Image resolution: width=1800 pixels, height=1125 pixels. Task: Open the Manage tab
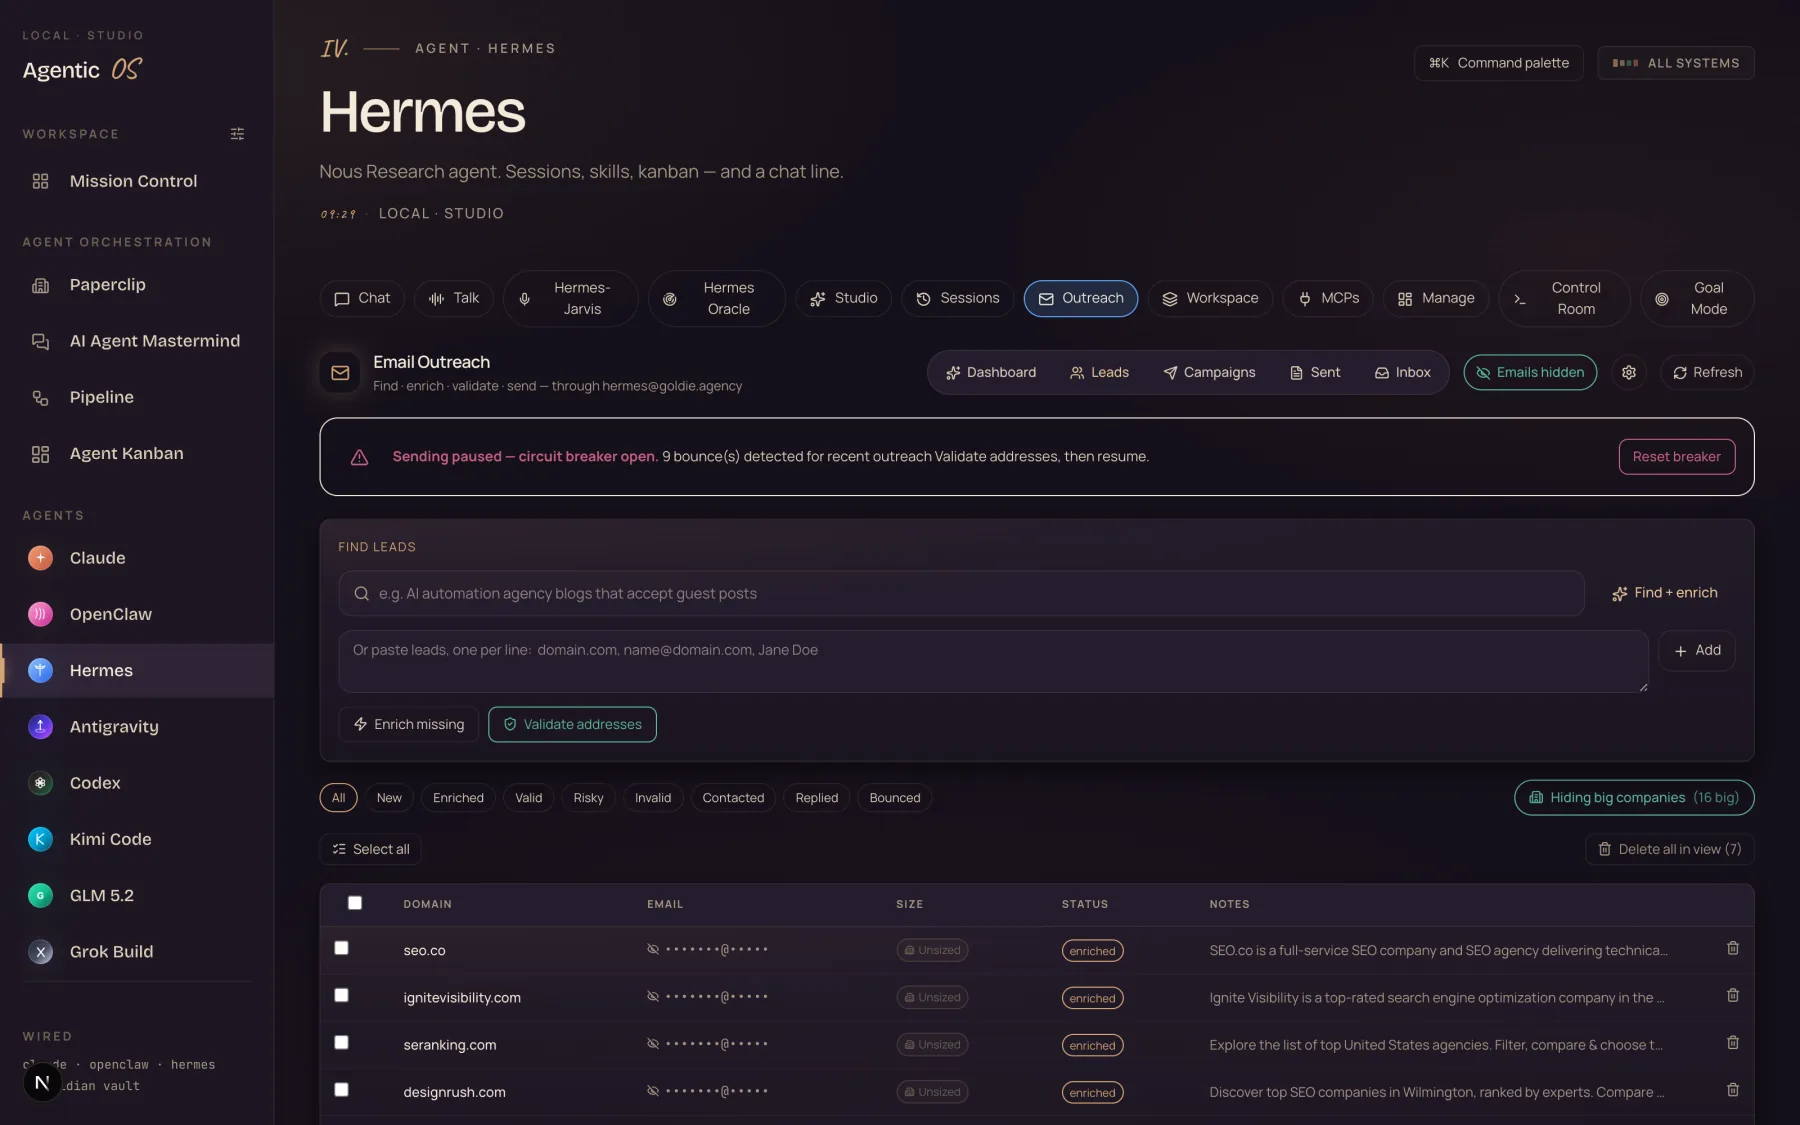tap(1436, 298)
